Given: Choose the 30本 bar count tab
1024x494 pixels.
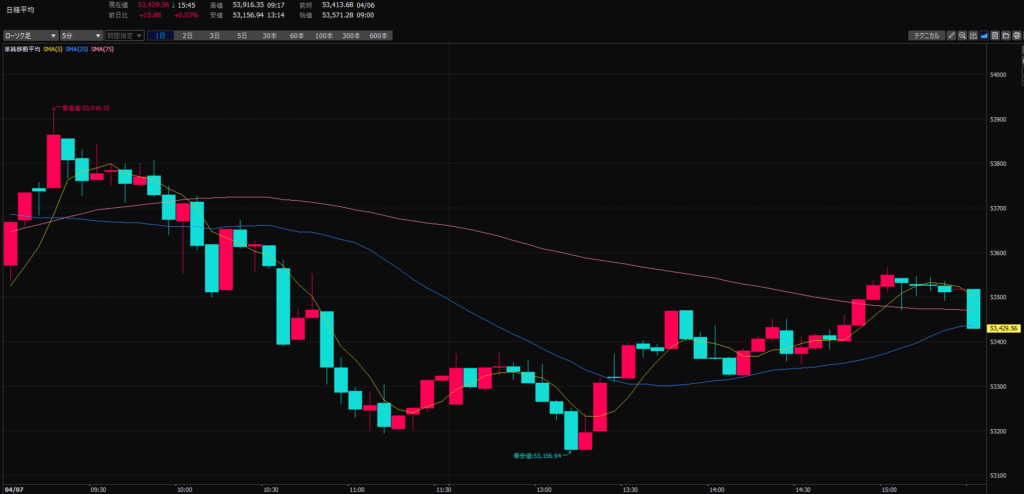Looking at the screenshot, I should pos(269,36).
